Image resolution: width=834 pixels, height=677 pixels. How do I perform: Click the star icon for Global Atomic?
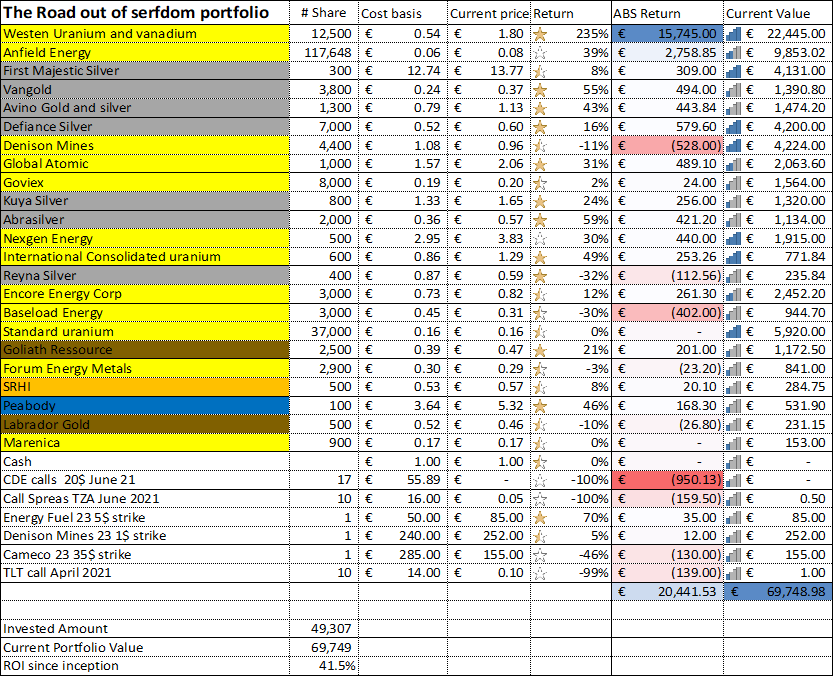[540, 165]
